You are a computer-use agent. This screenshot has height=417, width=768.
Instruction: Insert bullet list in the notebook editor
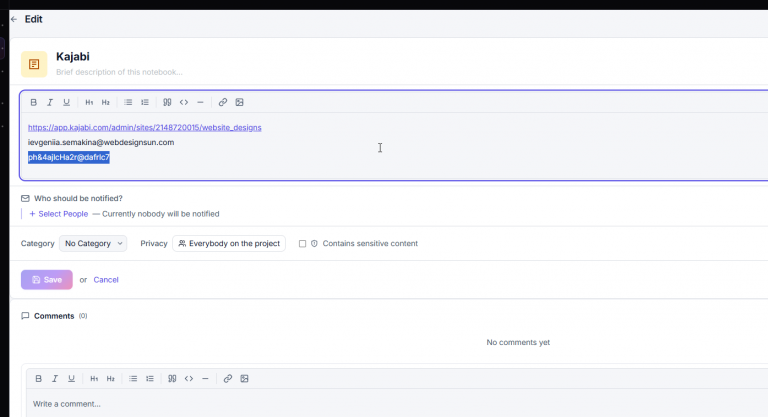tap(128, 102)
